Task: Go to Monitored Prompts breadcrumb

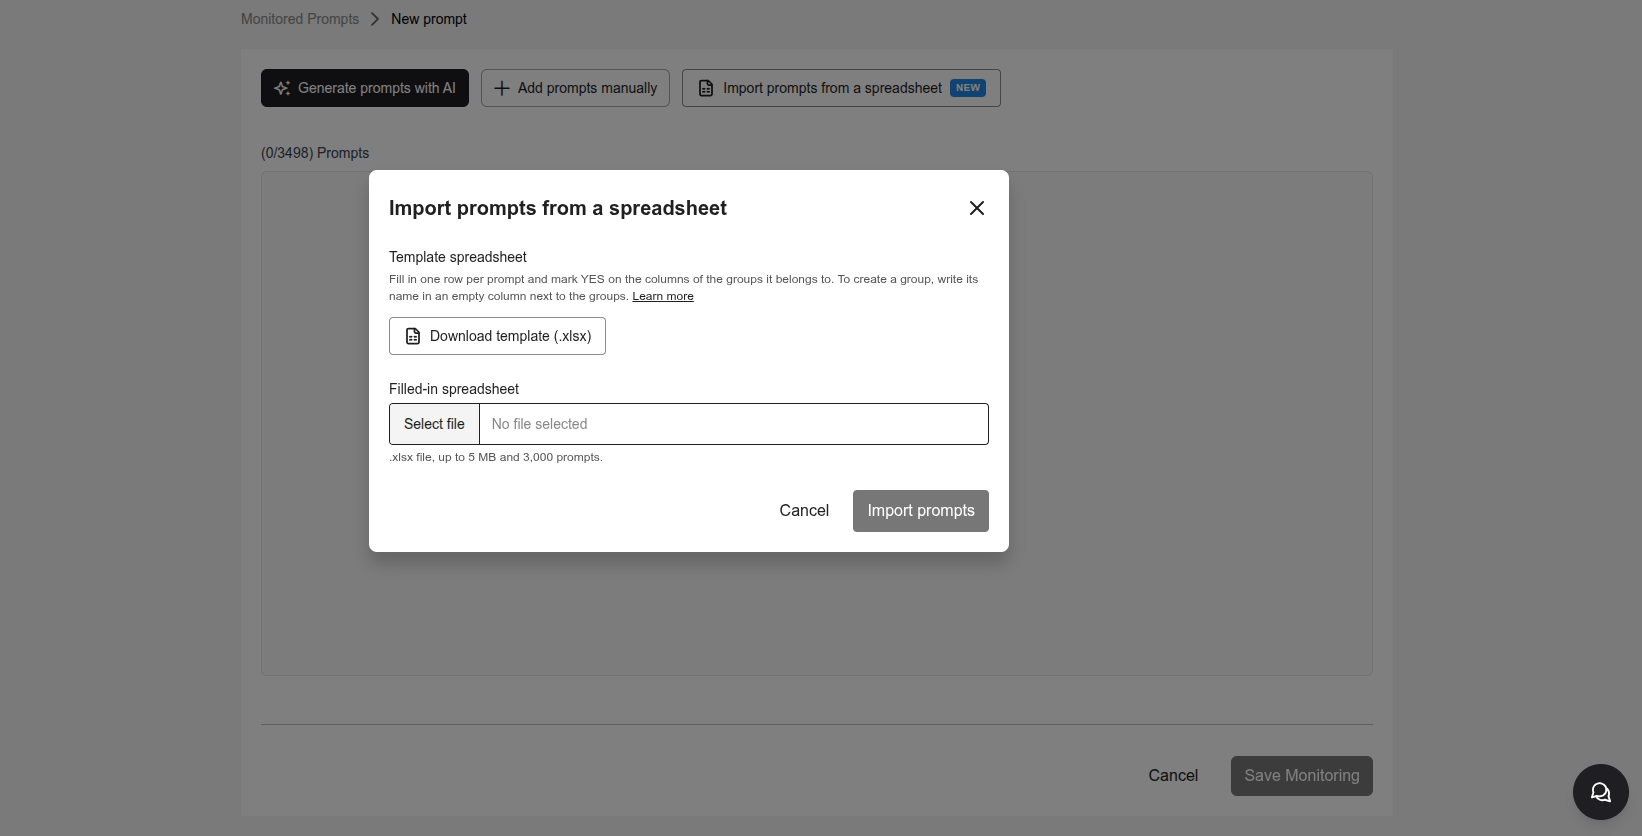Action: point(300,19)
